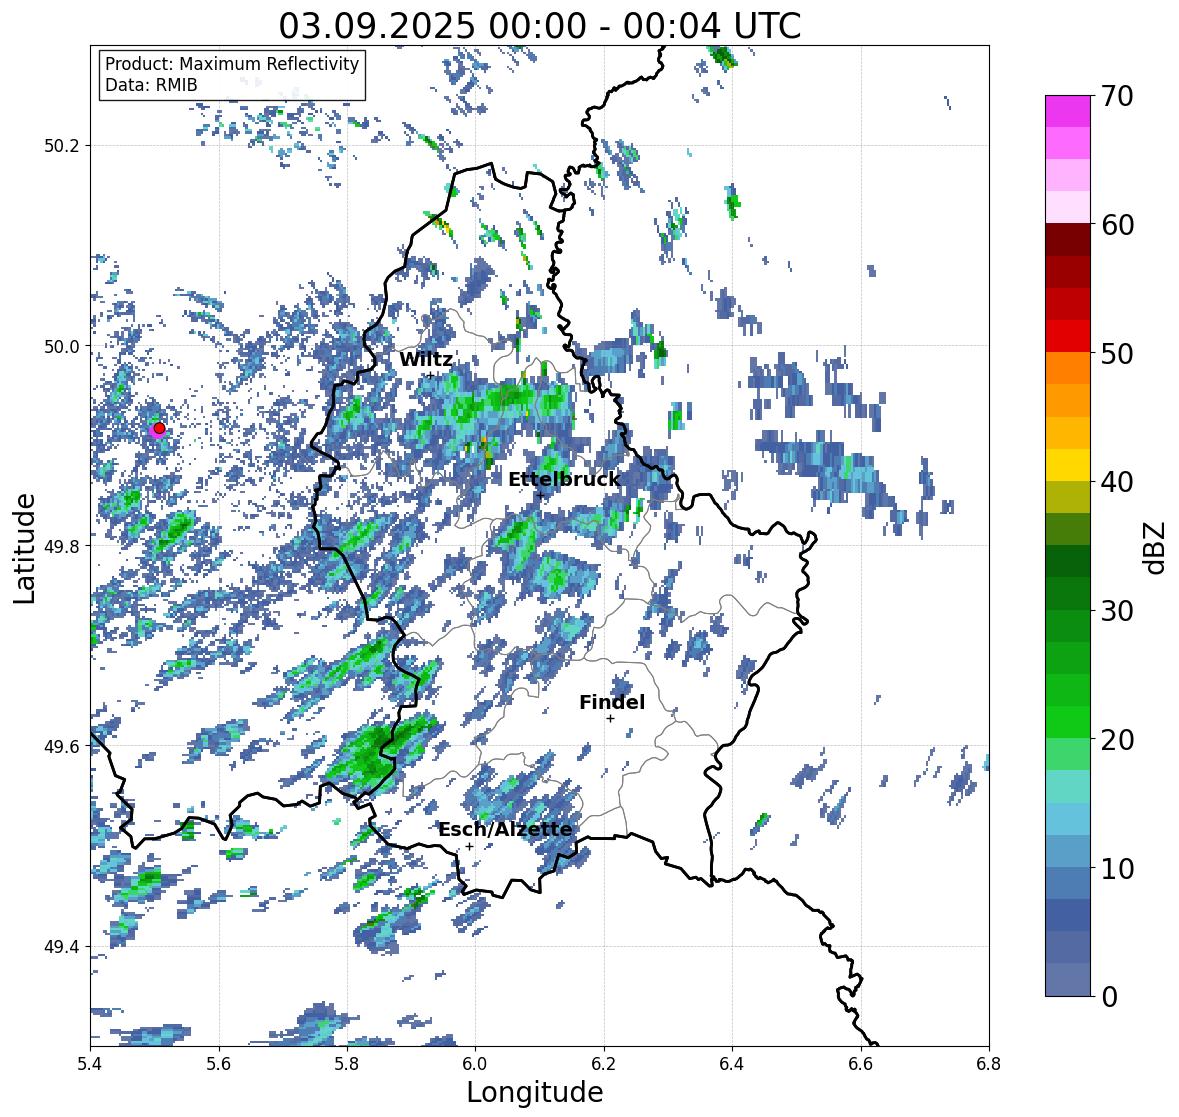
Task: Click the Latitude axis label
Action: [25, 548]
